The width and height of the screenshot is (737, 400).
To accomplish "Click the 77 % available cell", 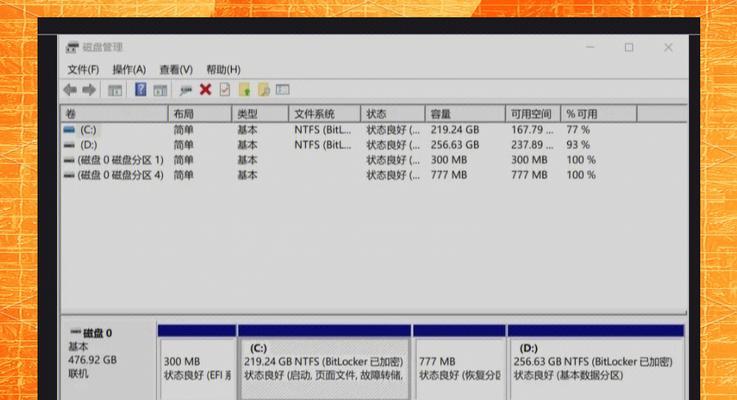I will [578, 130].
